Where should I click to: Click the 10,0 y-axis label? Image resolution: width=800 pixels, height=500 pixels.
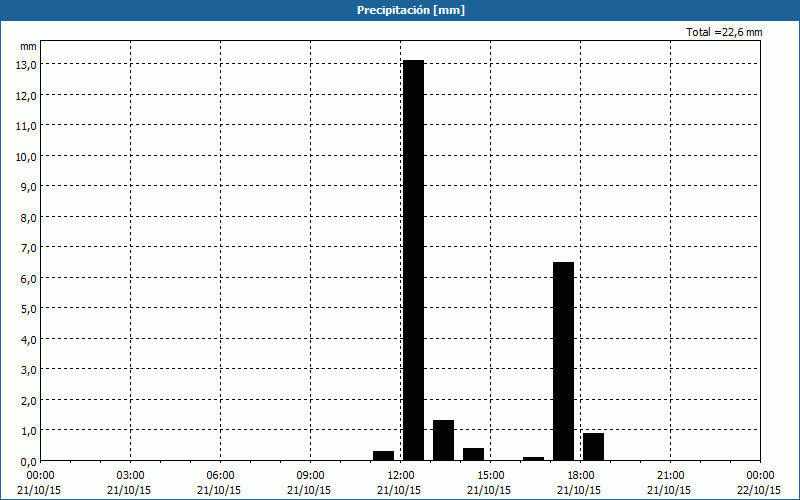[26, 156]
